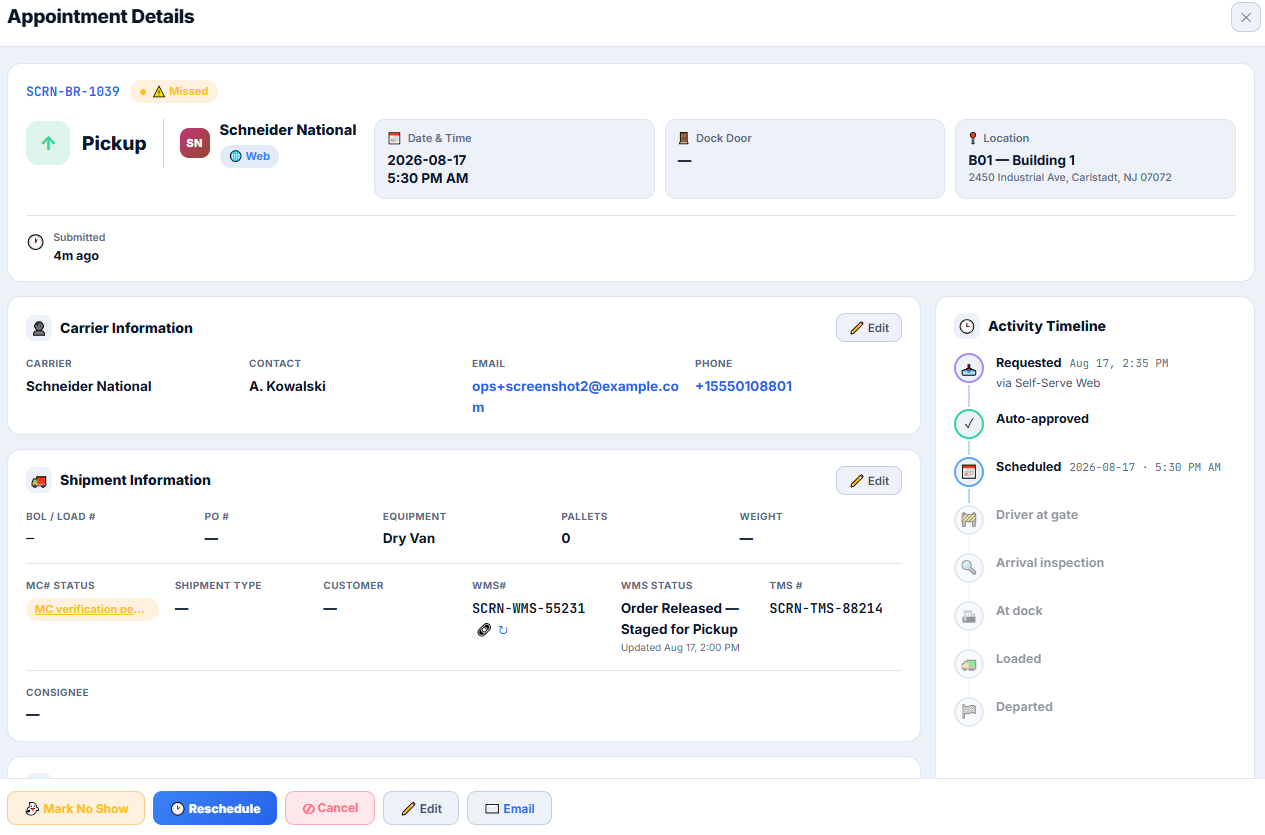Screen dimensions: 1265x835
Task: Click the Arrival inspection magnifier icon
Action: point(968,568)
